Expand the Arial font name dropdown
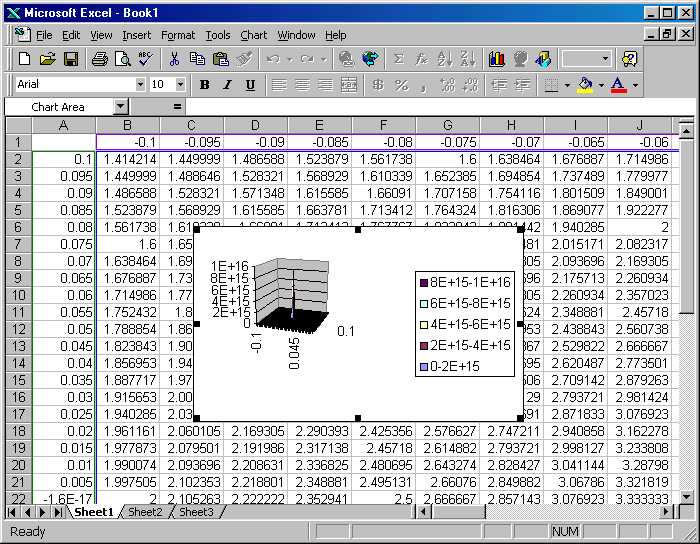Viewport: 700px width, 544px height. tap(140, 84)
